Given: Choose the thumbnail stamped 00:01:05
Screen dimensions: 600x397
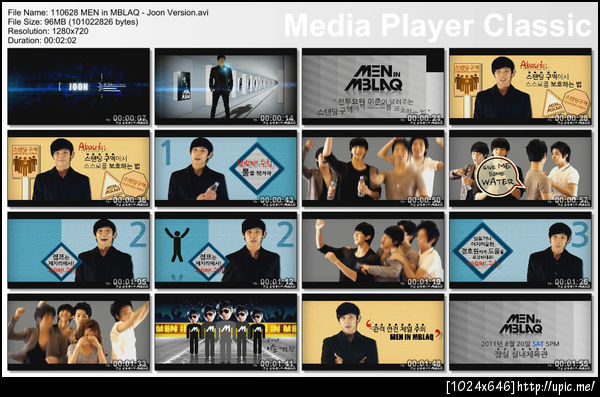Looking at the screenshot, I should click(78, 250).
